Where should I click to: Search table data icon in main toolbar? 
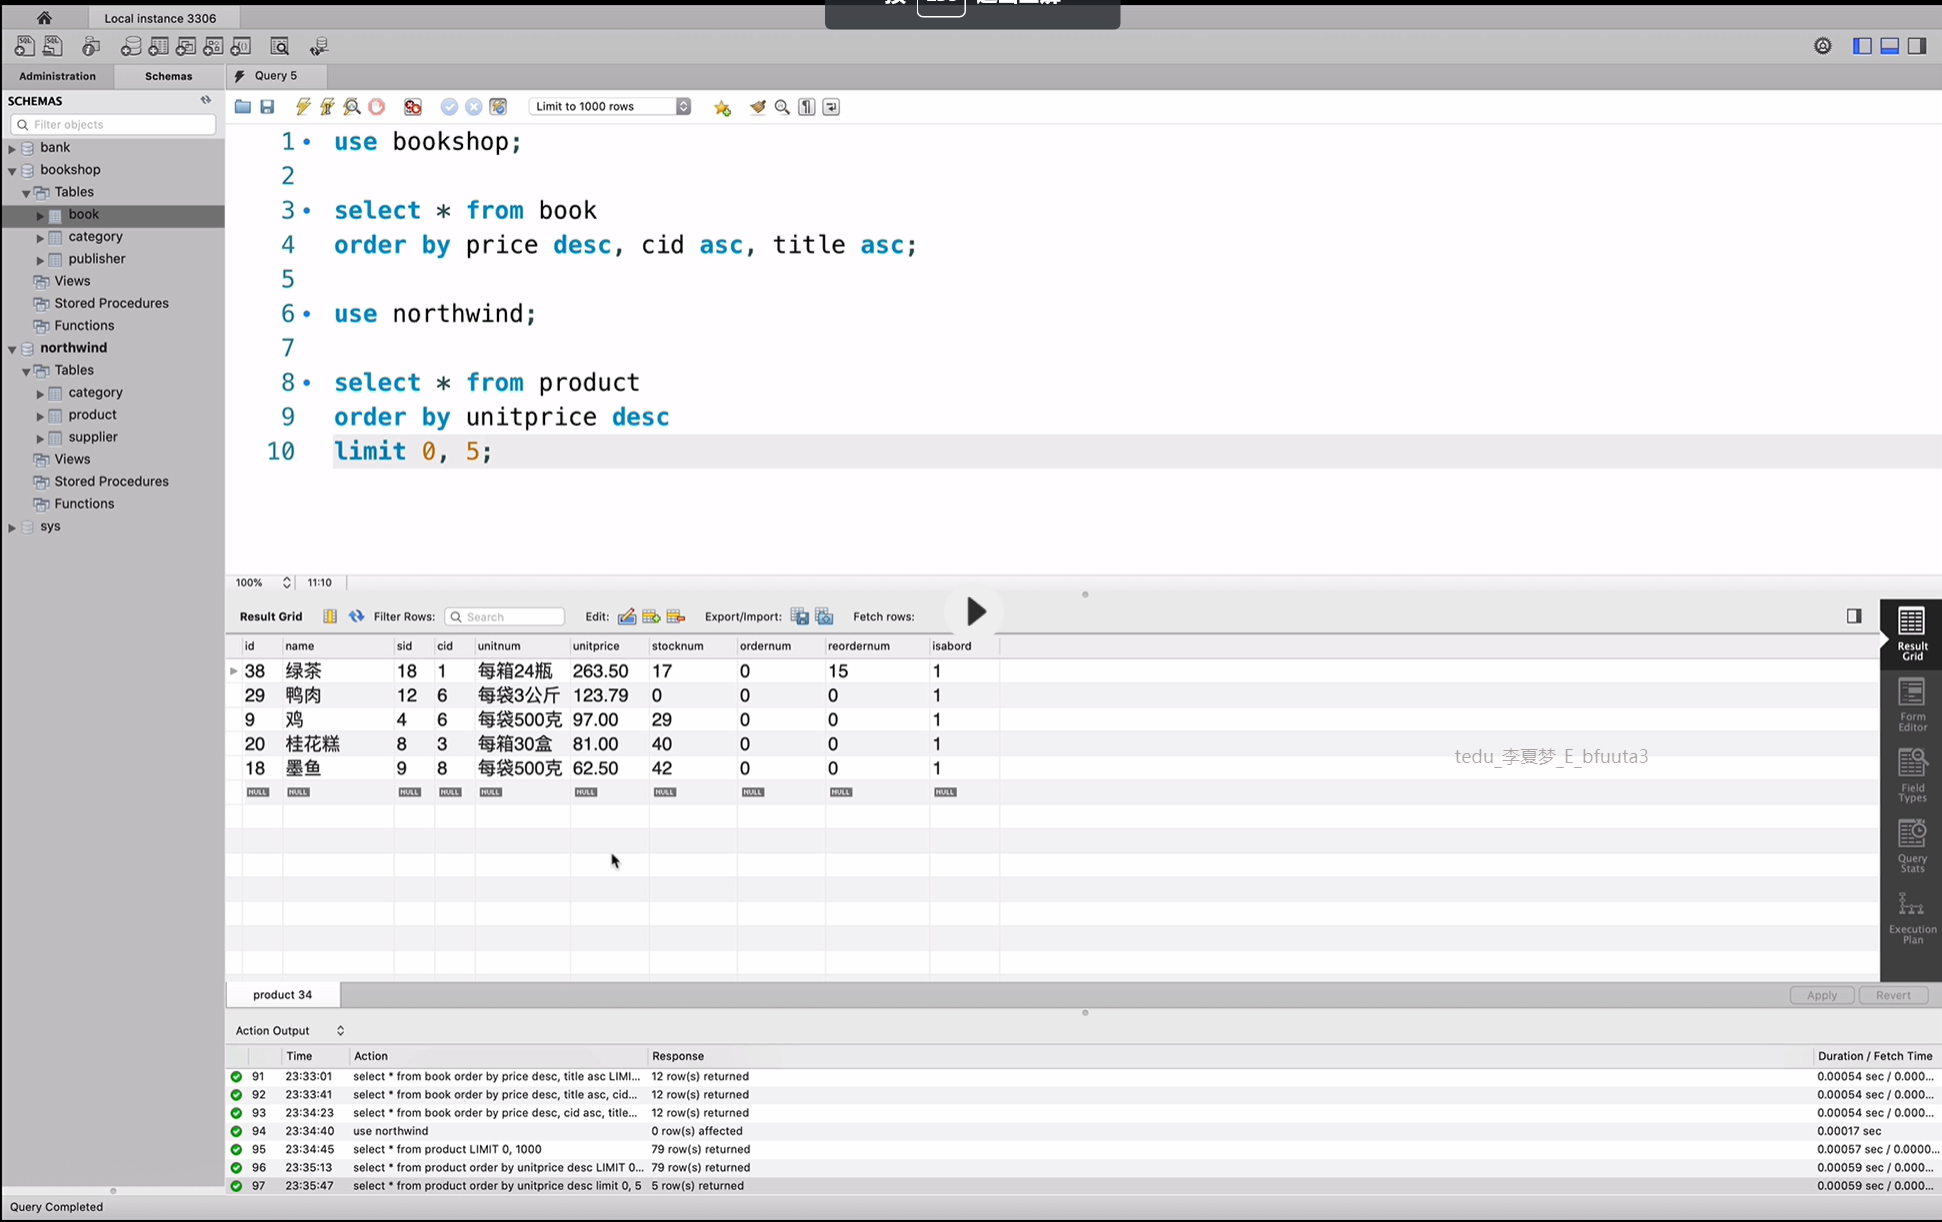[x=280, y=46]
